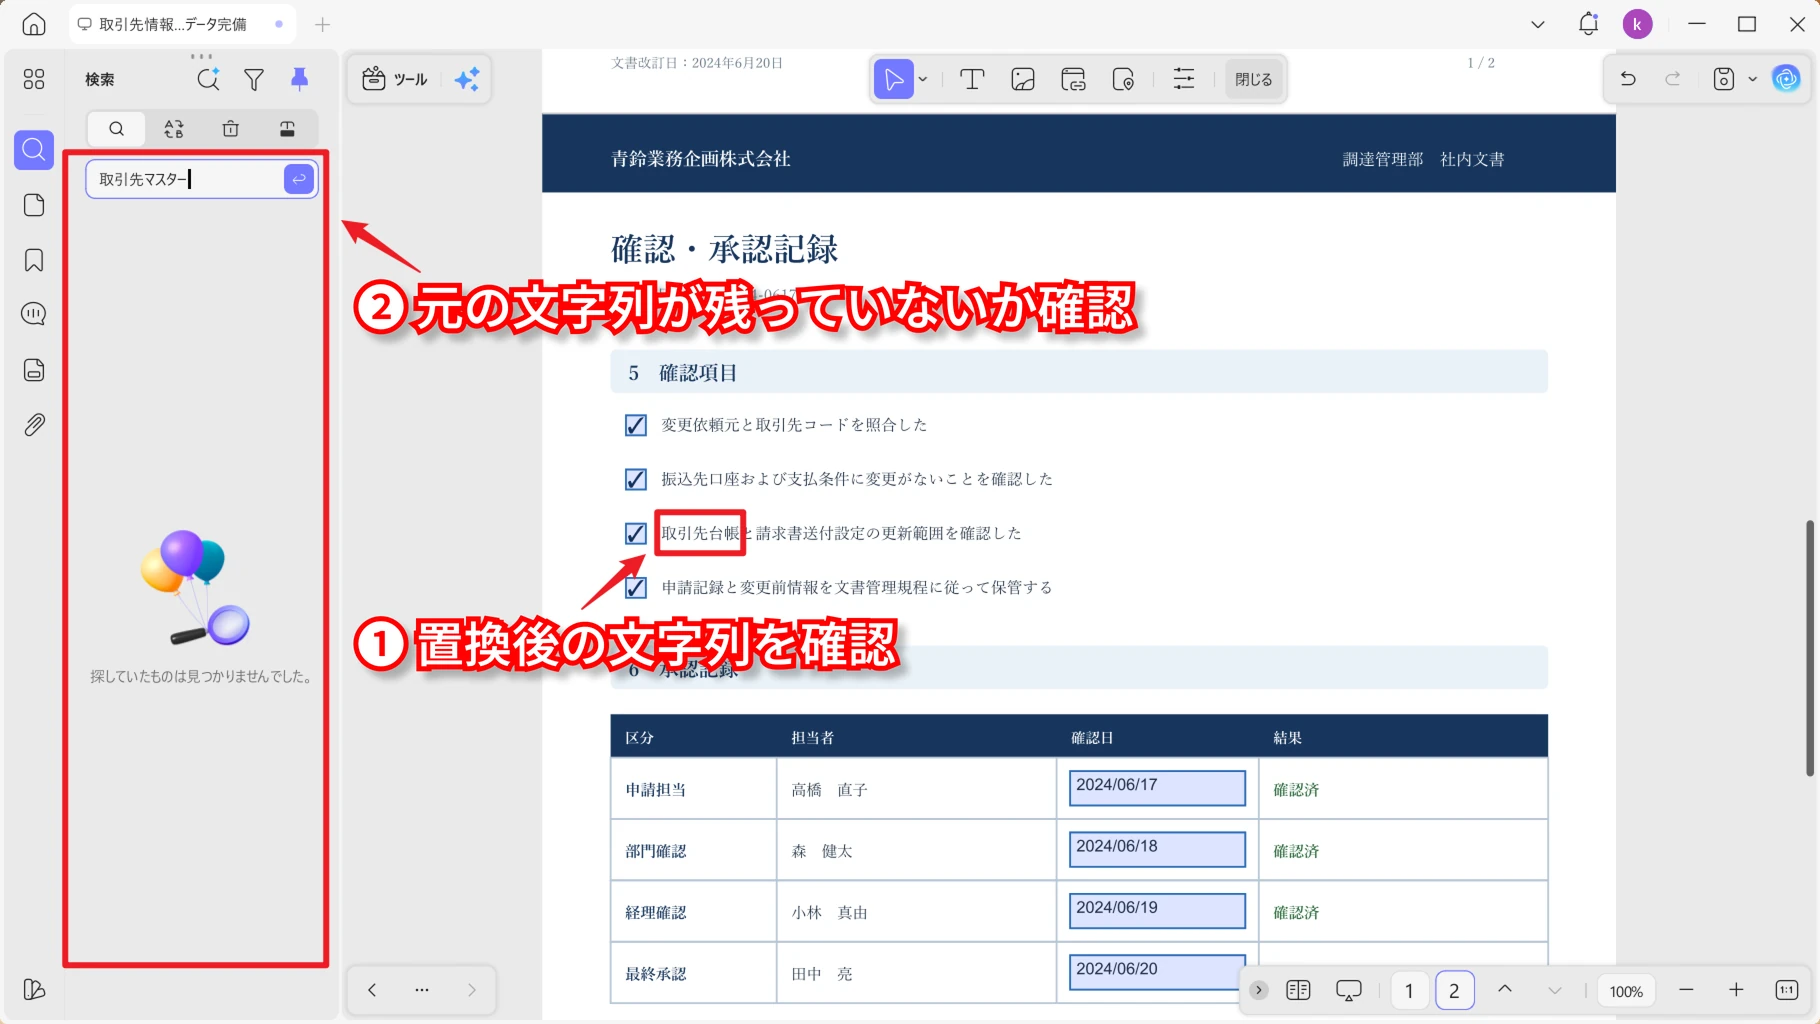Open the attachments paperclip panel

click(34, 425)
